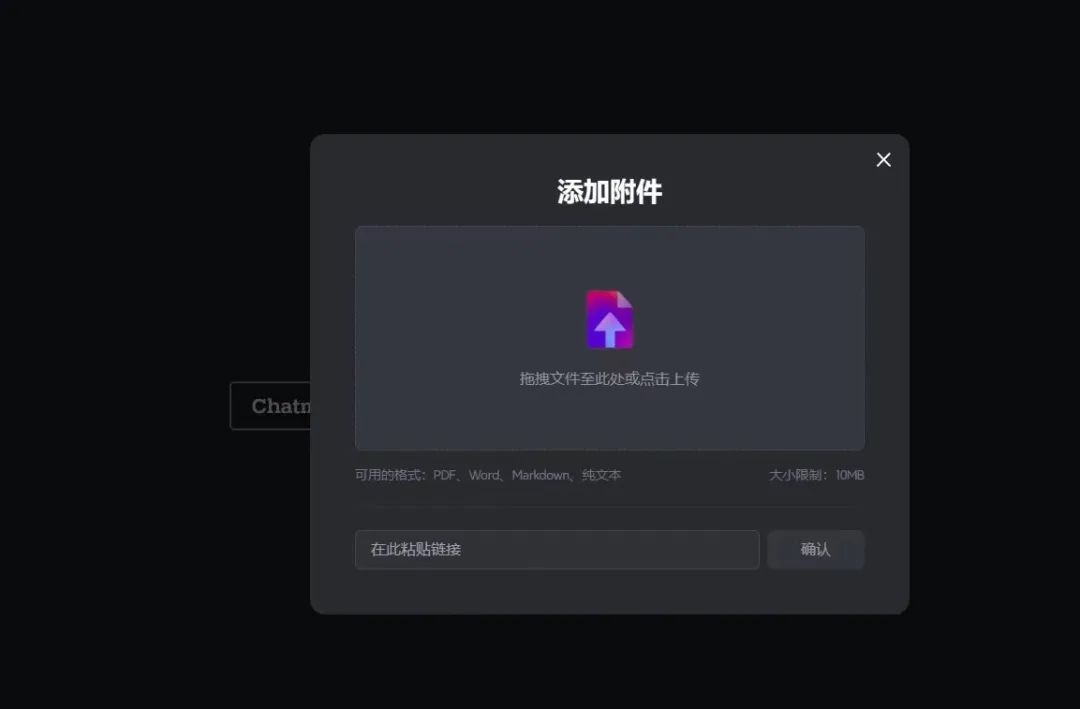Click the purple file upload icon
The height and width of the screenshot is (709, 1080).
pos(610,320)
